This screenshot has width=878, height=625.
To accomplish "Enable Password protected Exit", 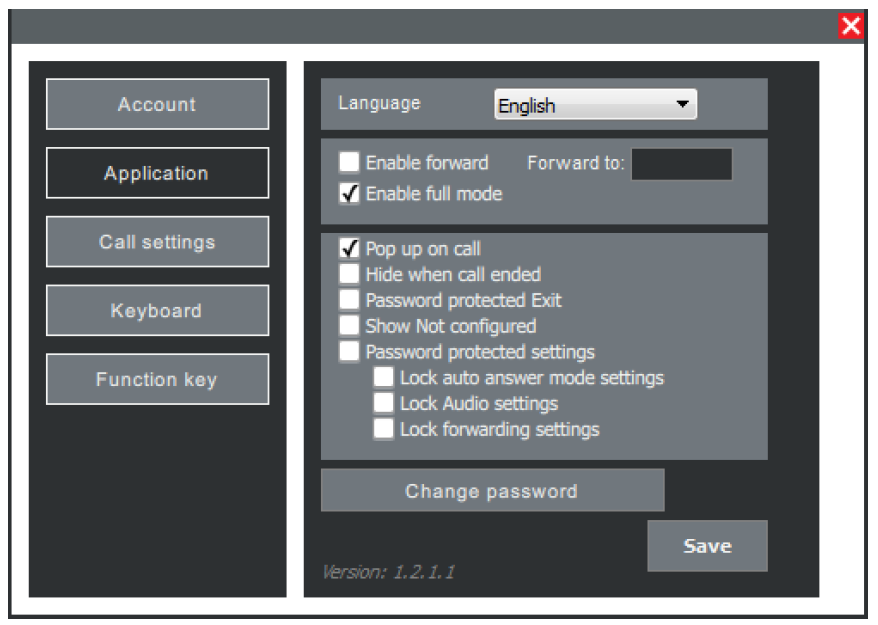I will [x=349, y=300].
